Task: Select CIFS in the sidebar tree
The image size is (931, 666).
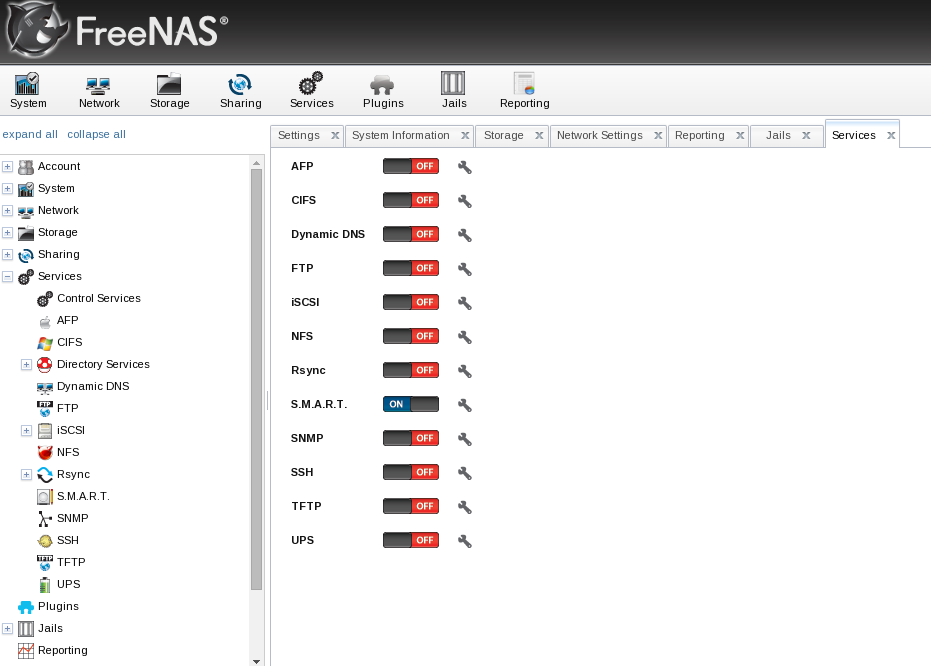Action: 69,342
